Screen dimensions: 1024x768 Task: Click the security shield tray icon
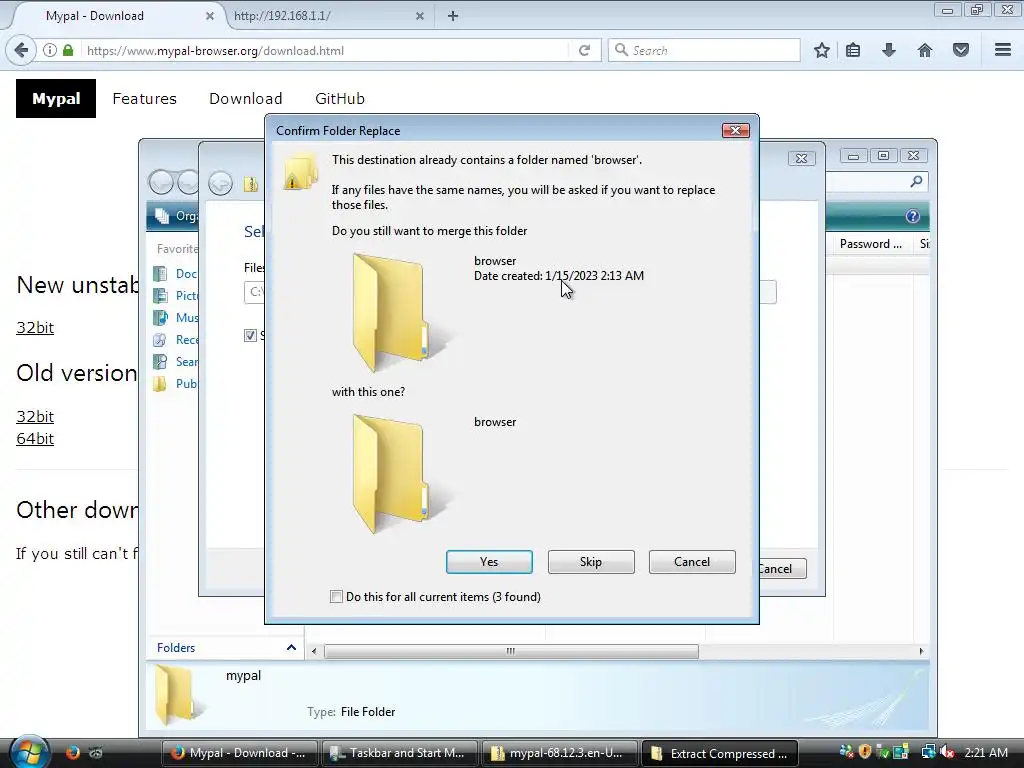[865, 752]
